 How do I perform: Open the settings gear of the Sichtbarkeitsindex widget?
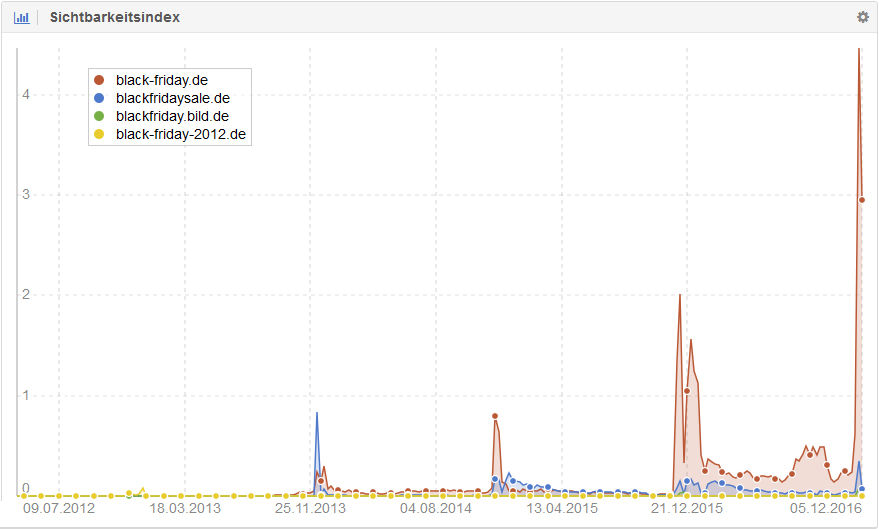(x=863, y=17)
